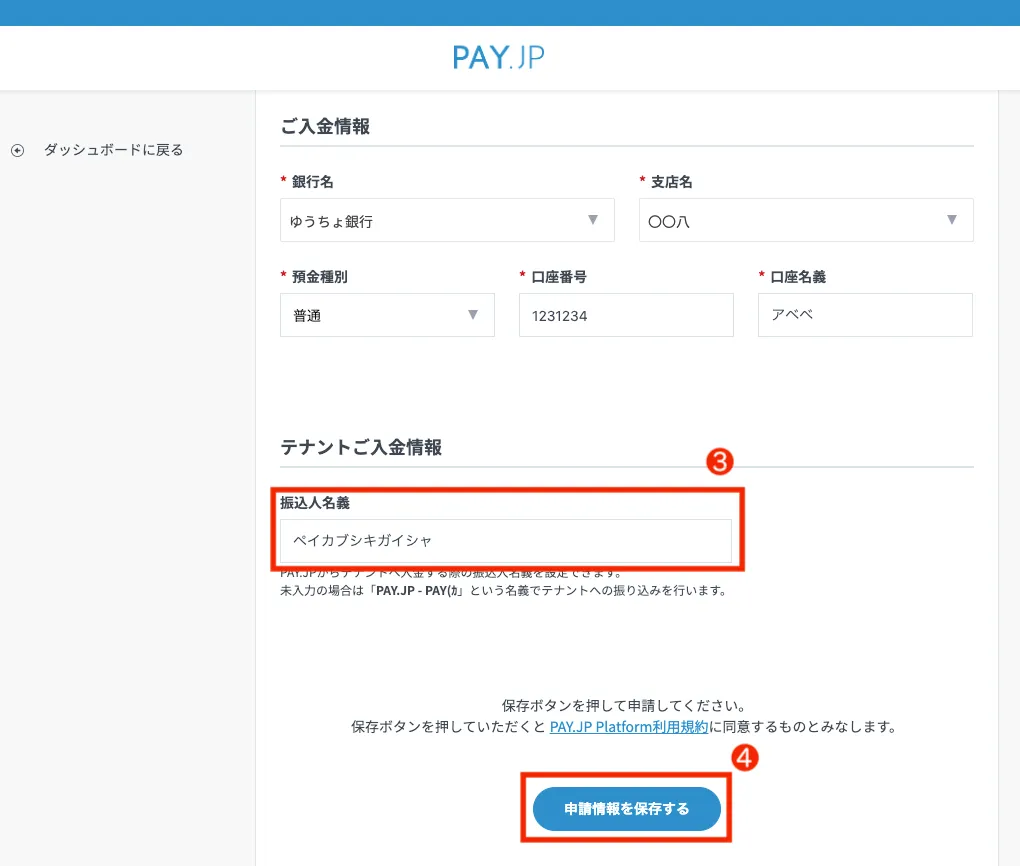Click the テナントご入金情報 section heading
Viewport: 1020px width, 866px height.
[x=361, y=447]
